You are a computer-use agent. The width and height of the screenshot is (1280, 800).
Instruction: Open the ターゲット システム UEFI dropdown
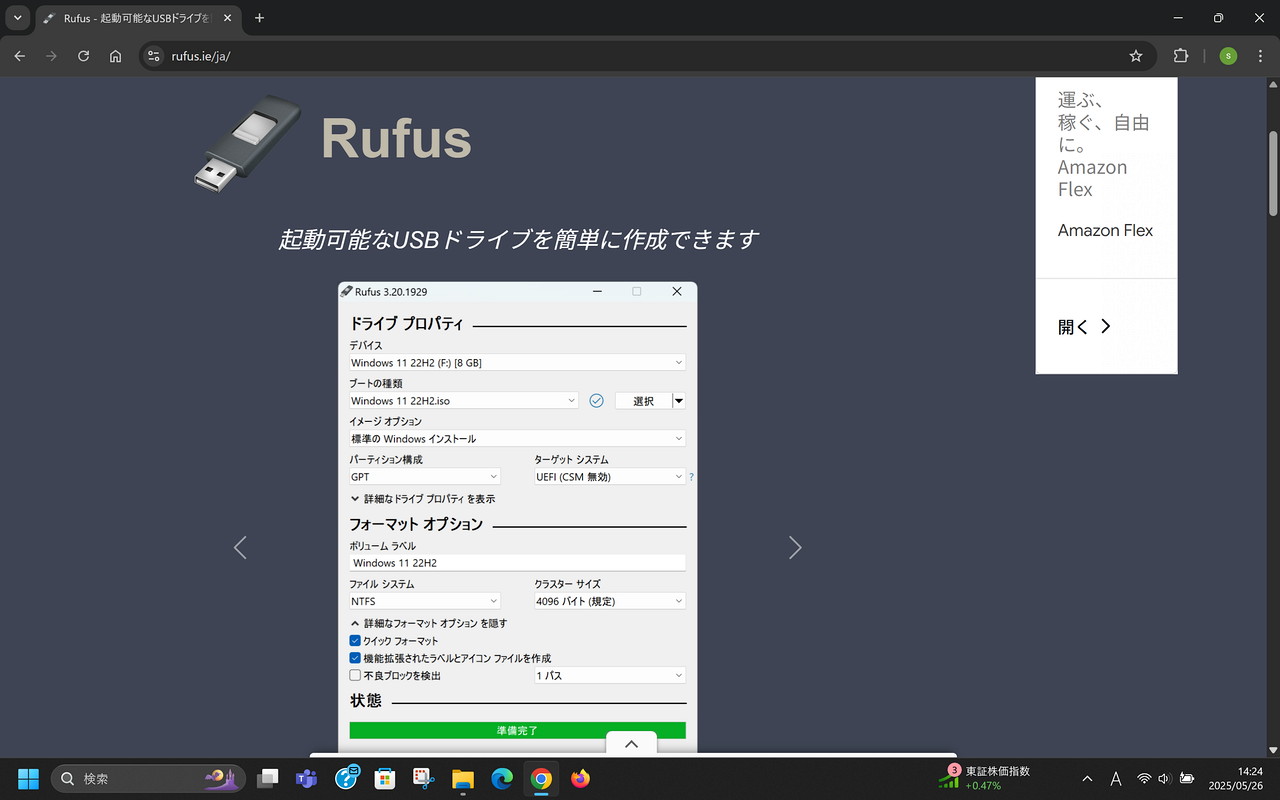(609, 477)
